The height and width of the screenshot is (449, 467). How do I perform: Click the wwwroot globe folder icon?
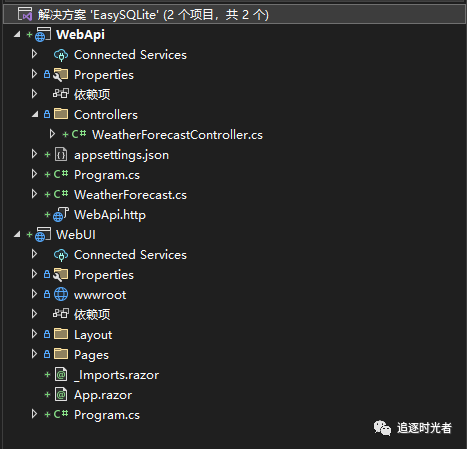click(61, 294)
